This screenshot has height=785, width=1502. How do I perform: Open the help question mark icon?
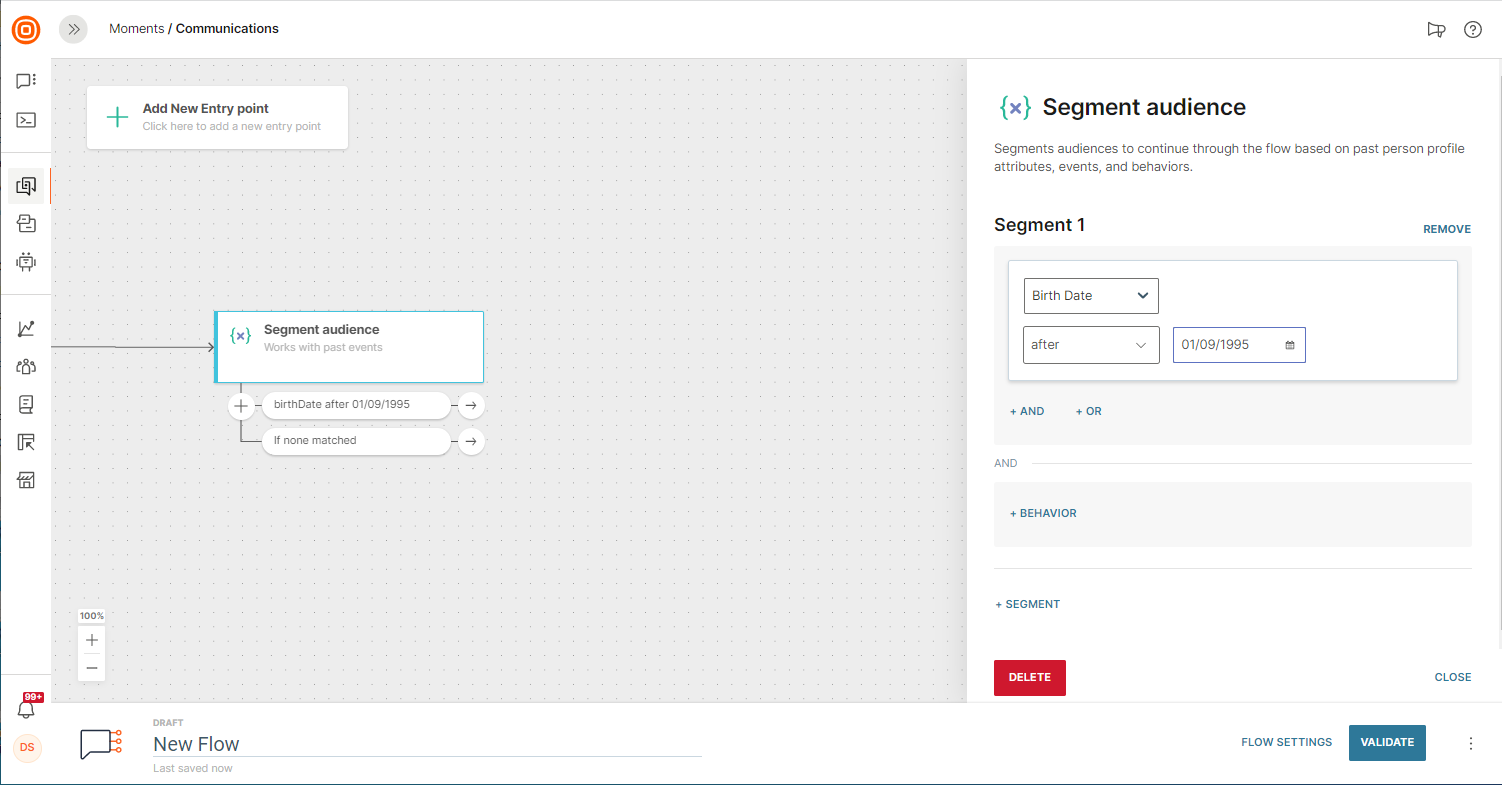1472,29
